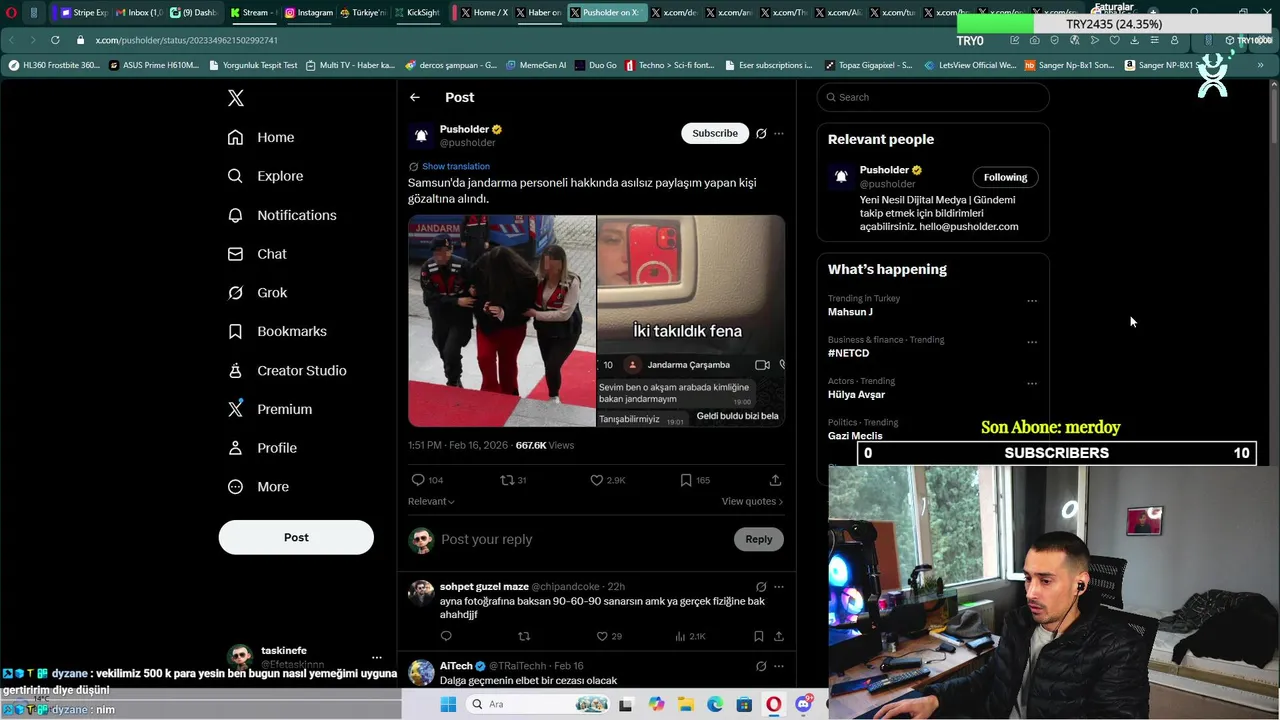Image resolution: width=1280 pixels, height=720 pixels.
Task: Switch to the Instagram browser tab
Action: tap(308, 13)
